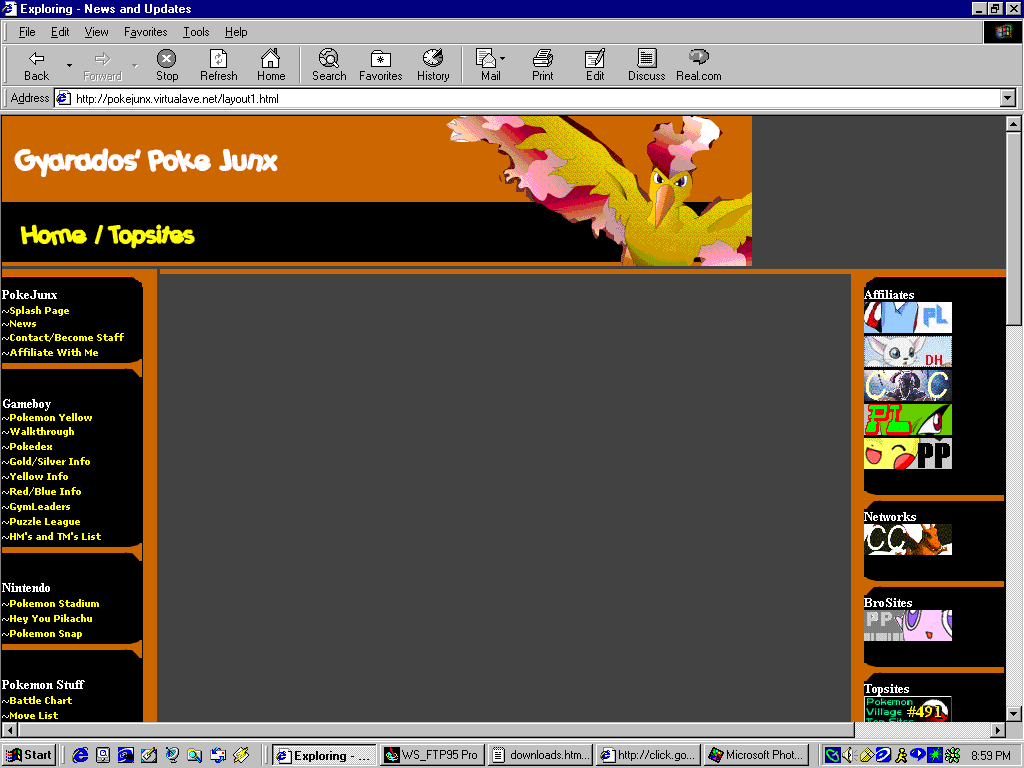This screenshot has height=768, width=1024.
Task: Open the GymLeaders link
Action: click(40, 507)
